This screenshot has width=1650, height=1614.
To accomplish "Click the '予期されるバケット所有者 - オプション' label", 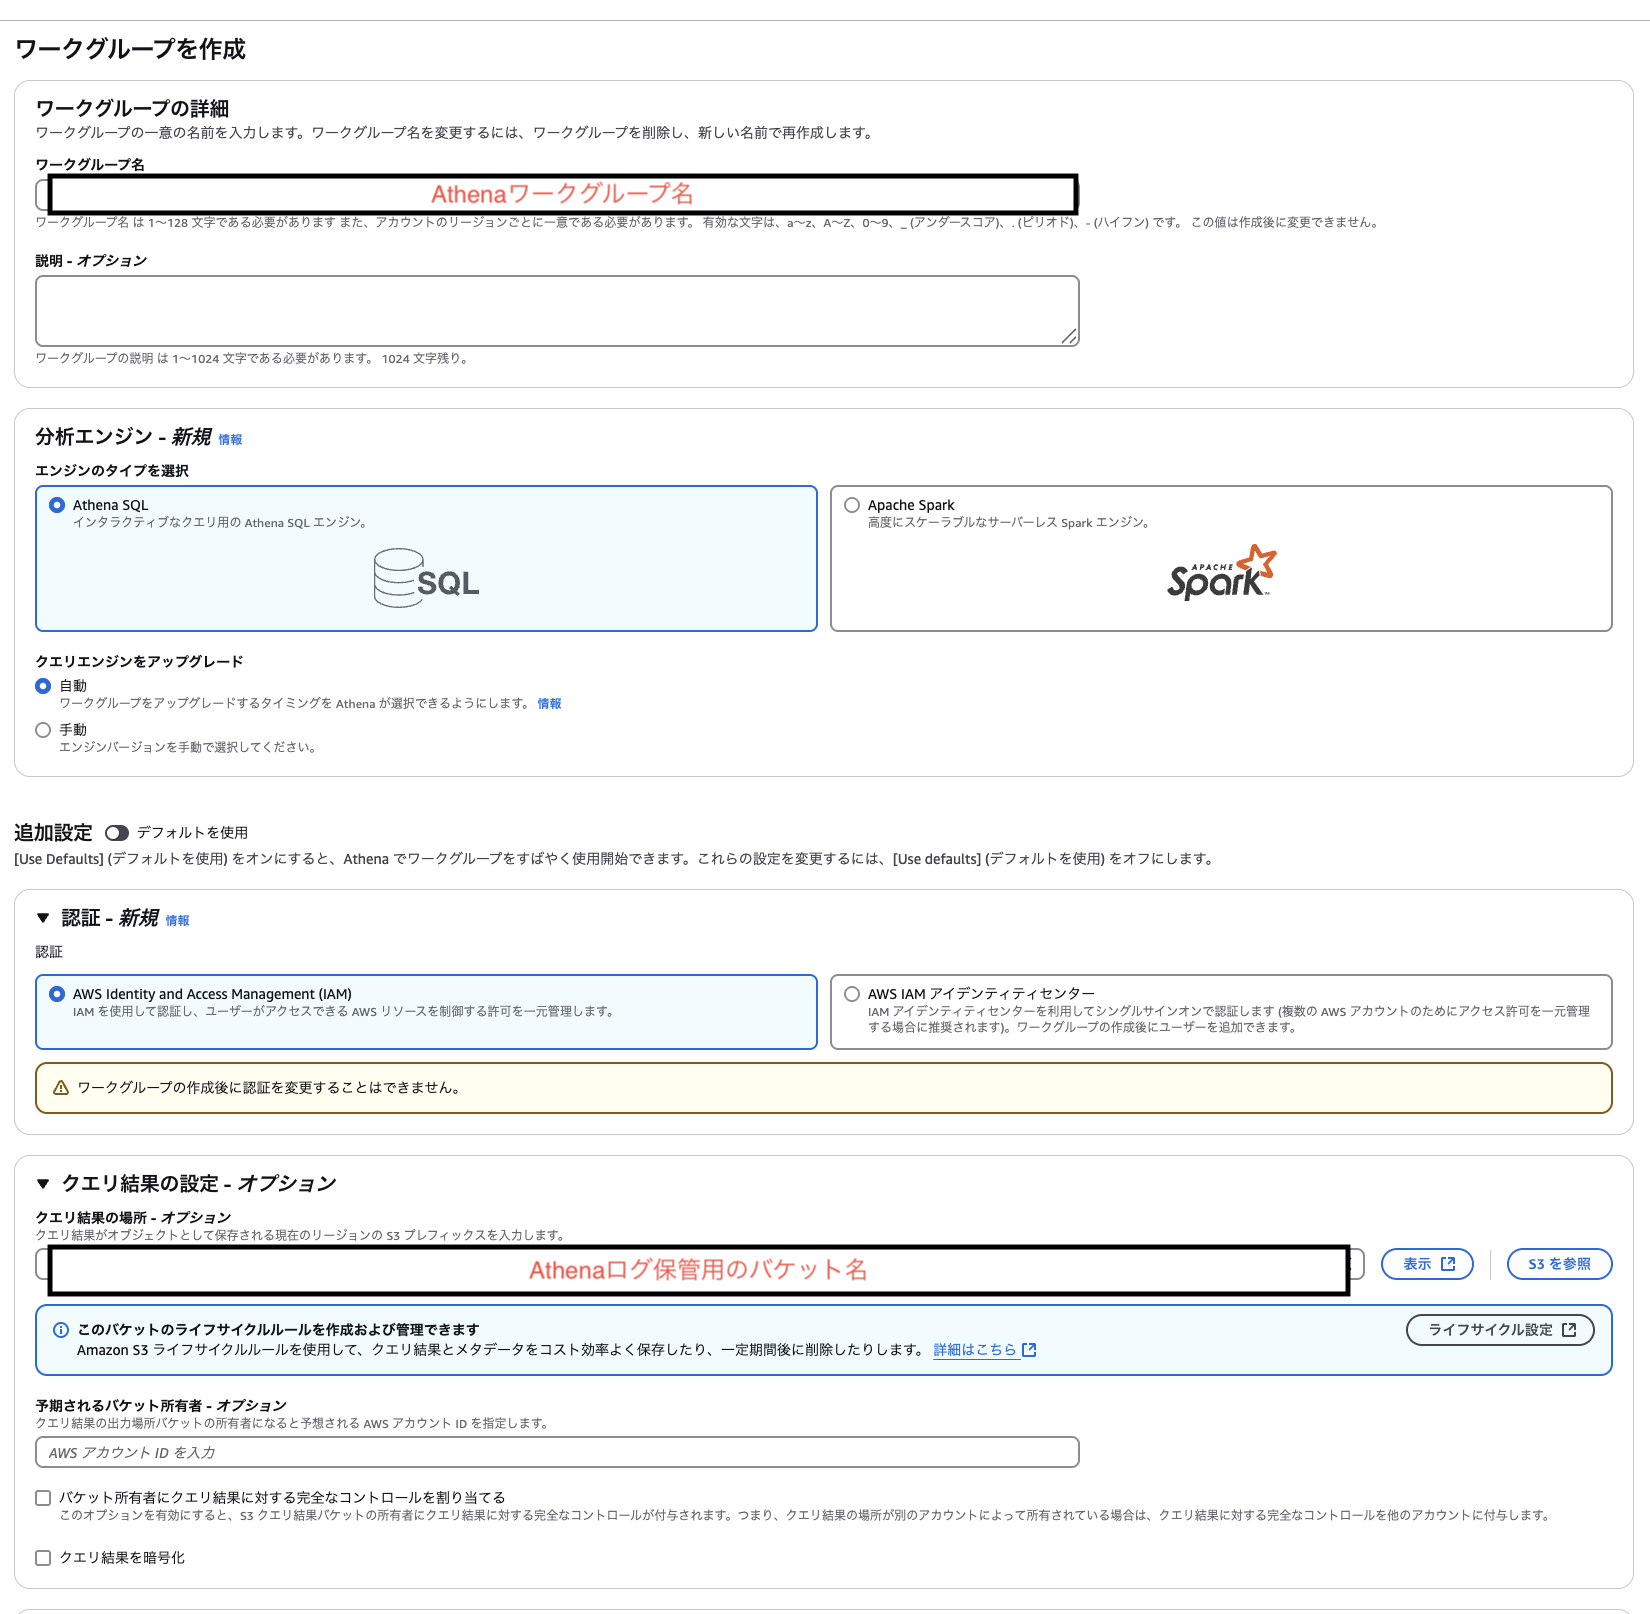I will click(x=161, y=1406).
